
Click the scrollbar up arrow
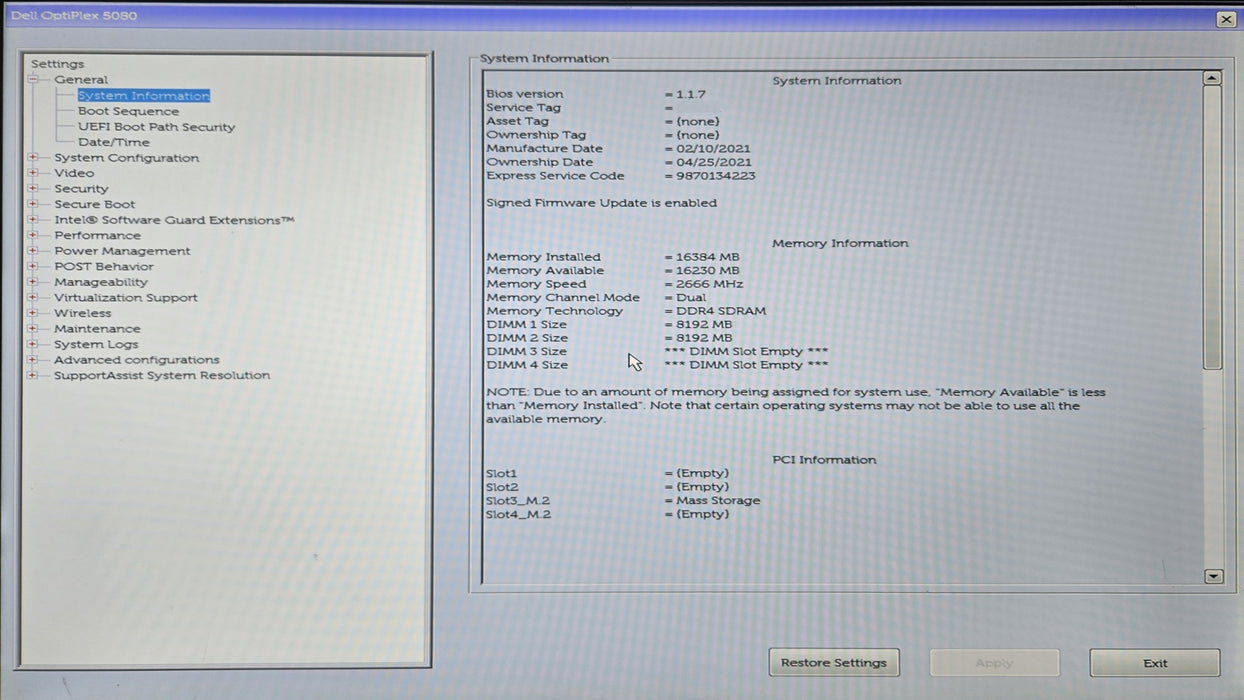coord(1213,78)
